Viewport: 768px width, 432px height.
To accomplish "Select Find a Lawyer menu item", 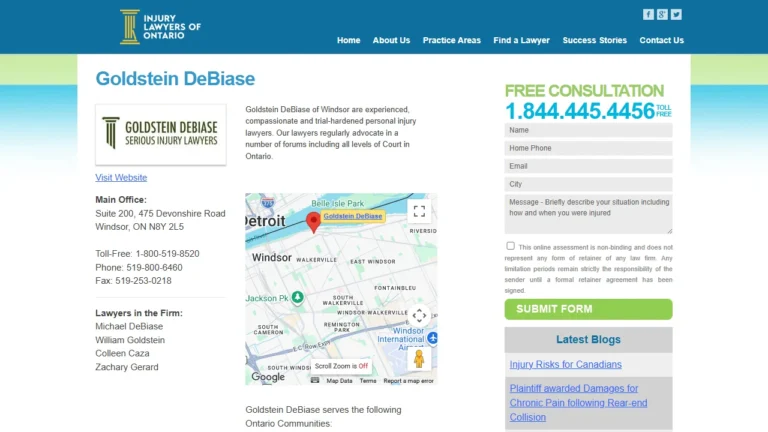I will pos(521,40).
